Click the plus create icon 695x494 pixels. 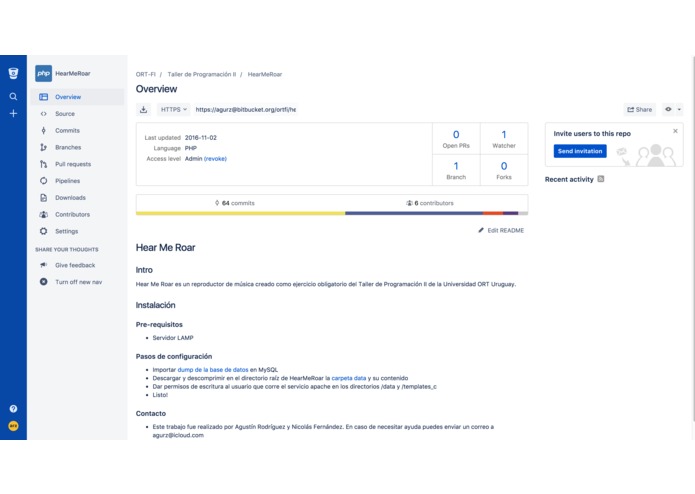point(13,113)
